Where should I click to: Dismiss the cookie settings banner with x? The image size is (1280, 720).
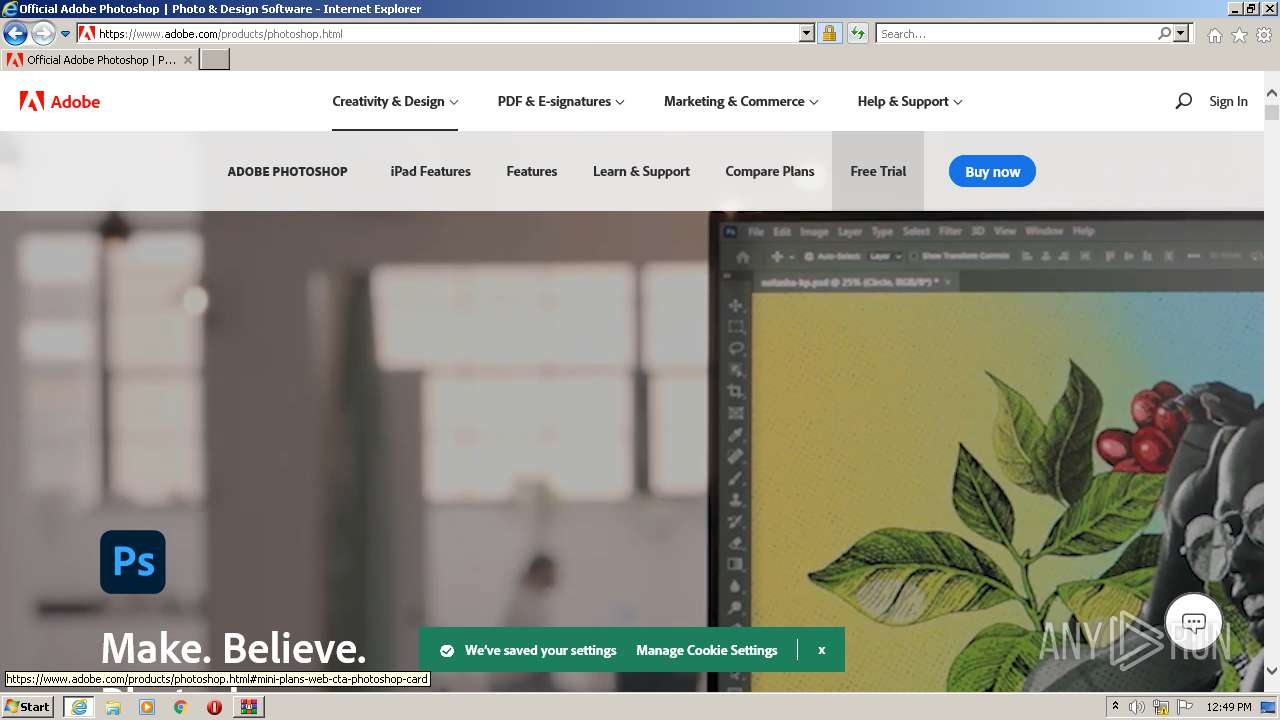tap(821, 650)
